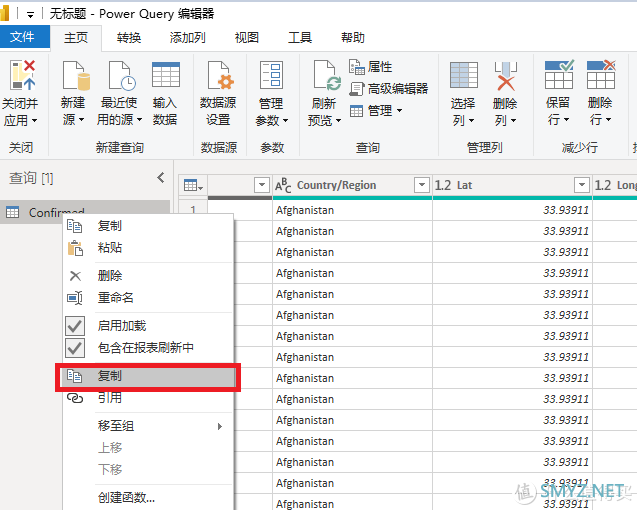This screenshot has width=637, height=510.
Task: Switch to the Home (主页) tab
Action: [76, 38]
